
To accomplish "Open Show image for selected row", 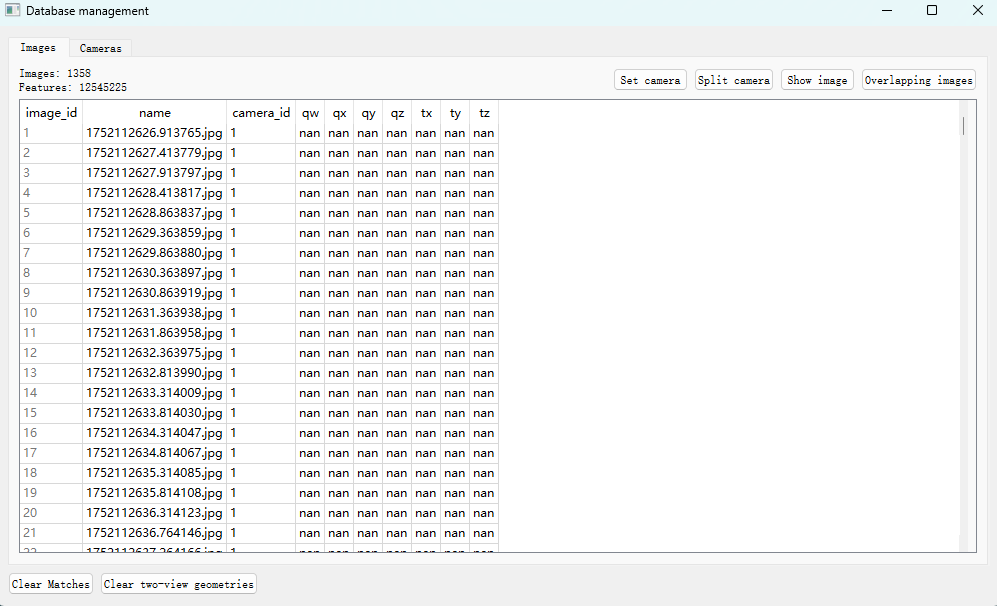I will pyautogui.click(x=817, y=80).
